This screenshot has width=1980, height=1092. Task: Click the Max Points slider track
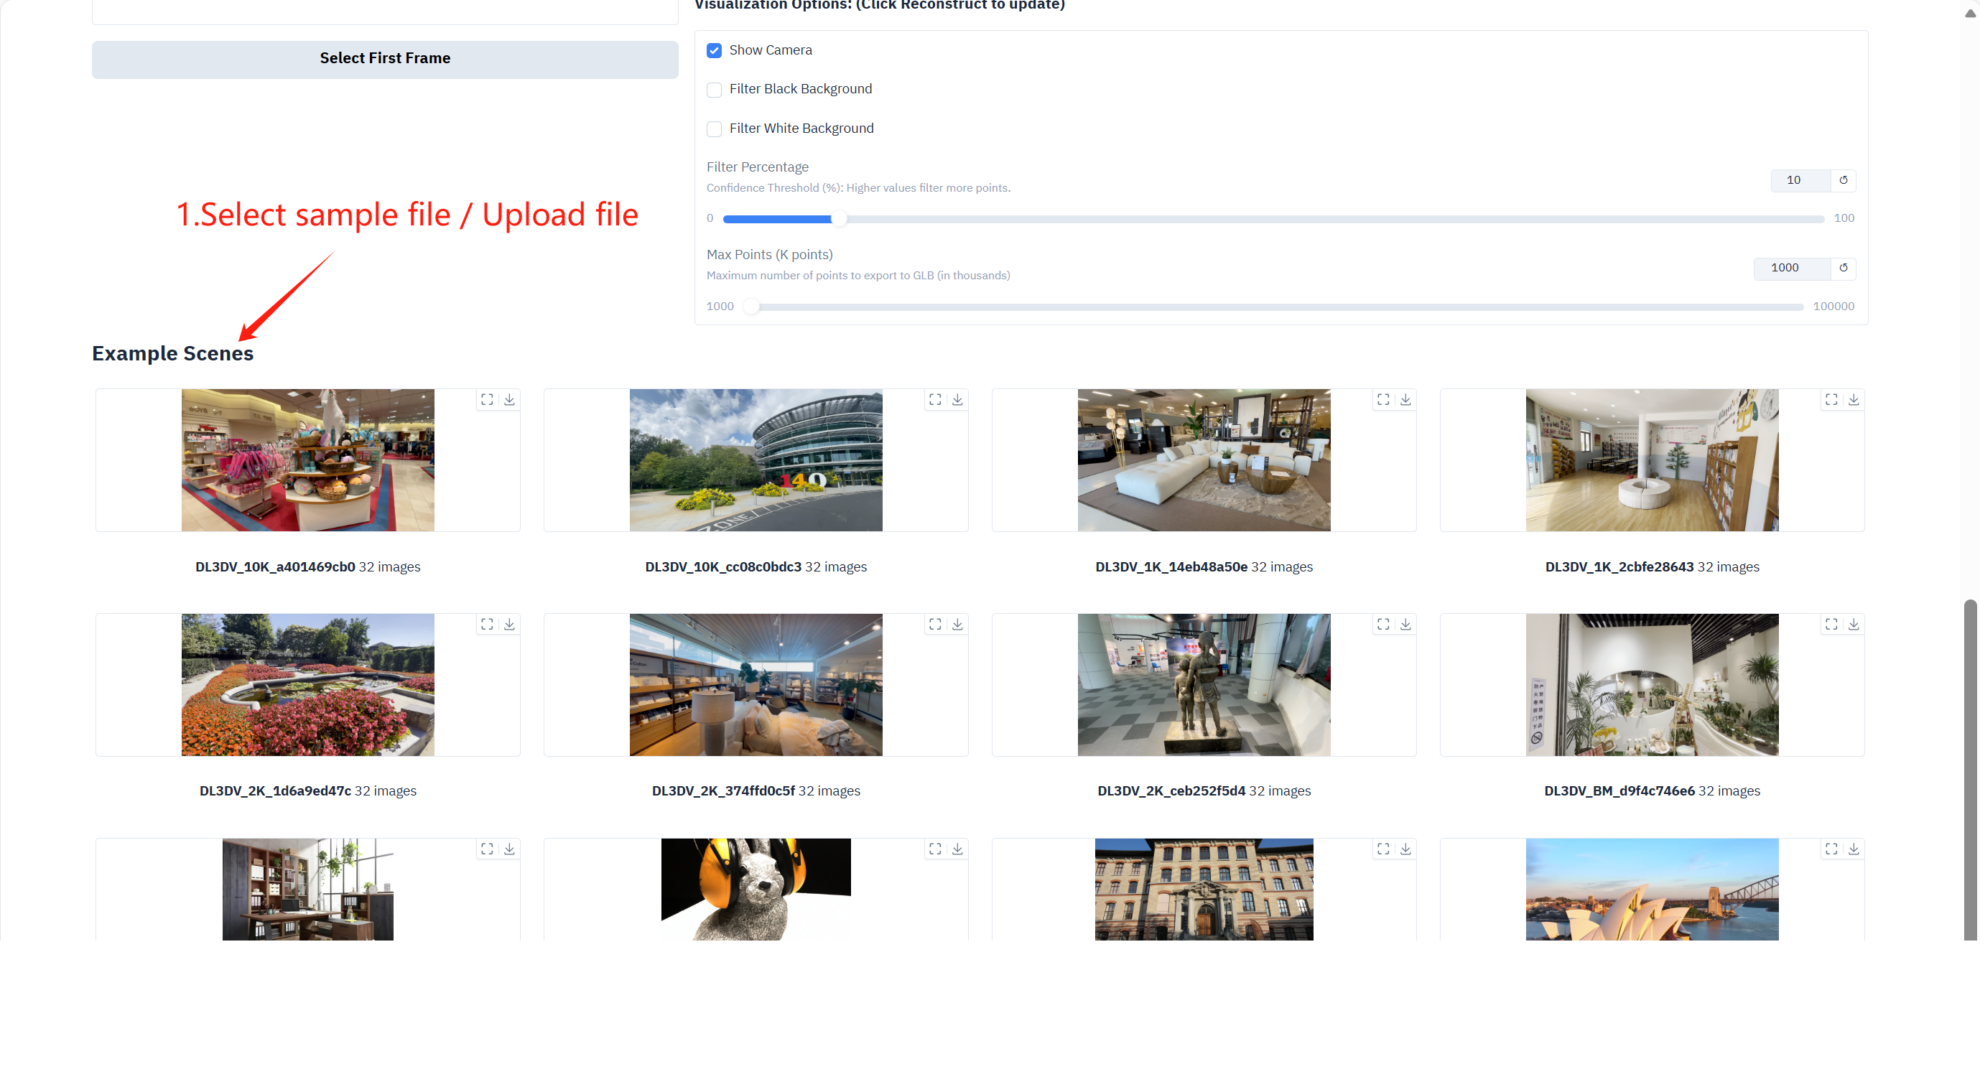click(1276, 307)
